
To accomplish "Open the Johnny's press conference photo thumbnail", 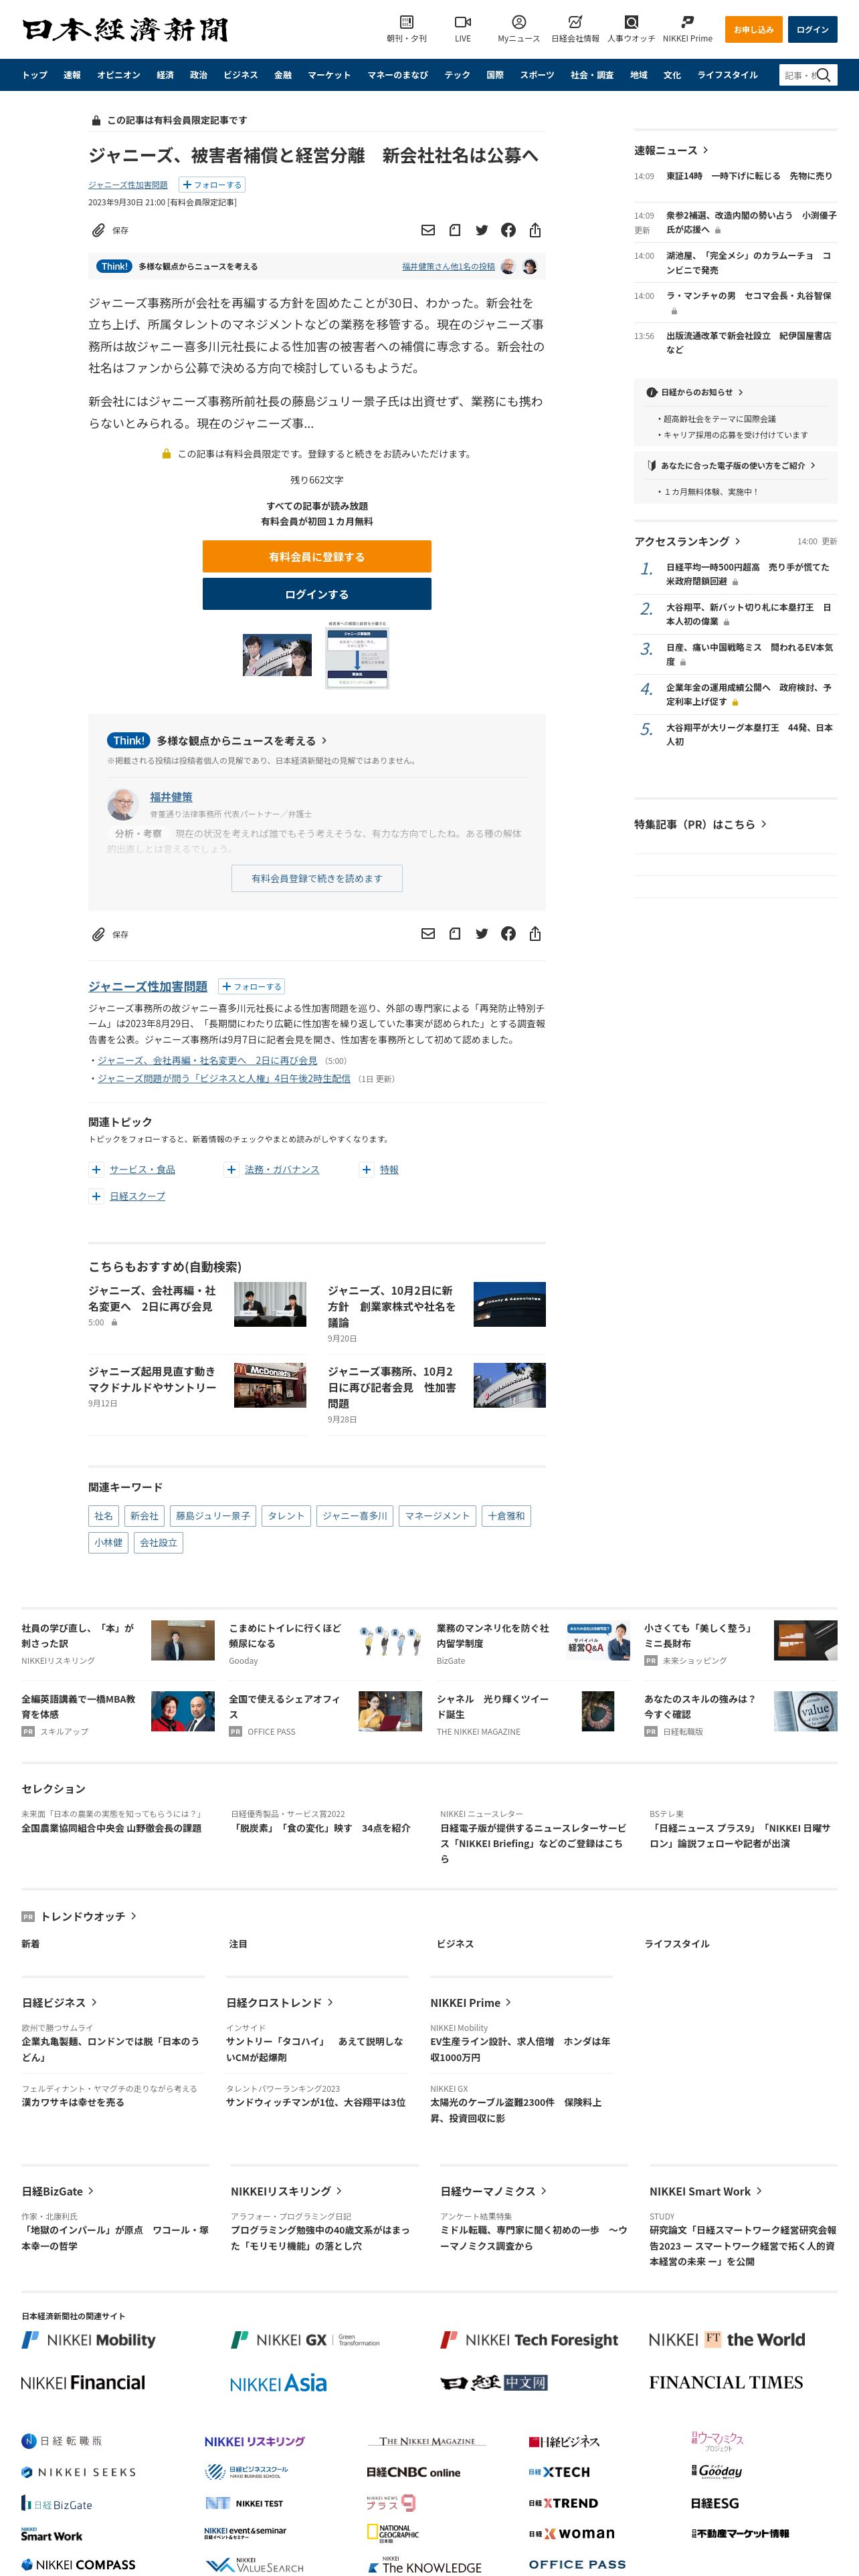I will point(277,655).
